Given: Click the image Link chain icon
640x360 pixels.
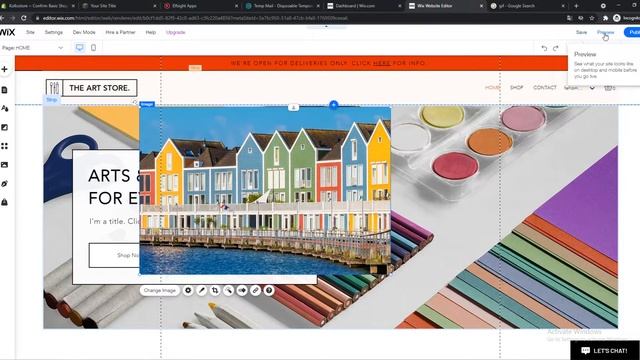Looking at the screenshot, I should (x=255, y=290).
